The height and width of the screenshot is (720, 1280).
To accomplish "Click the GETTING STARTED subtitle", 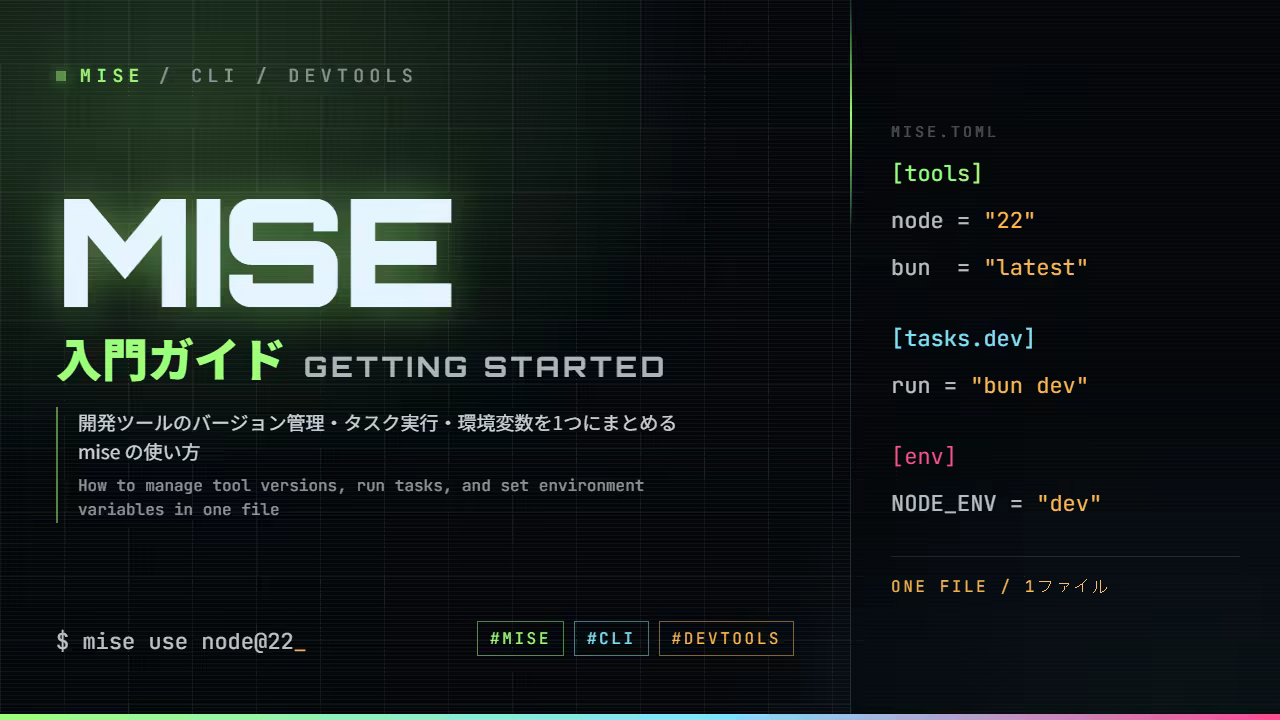I will tap(484, 367).
